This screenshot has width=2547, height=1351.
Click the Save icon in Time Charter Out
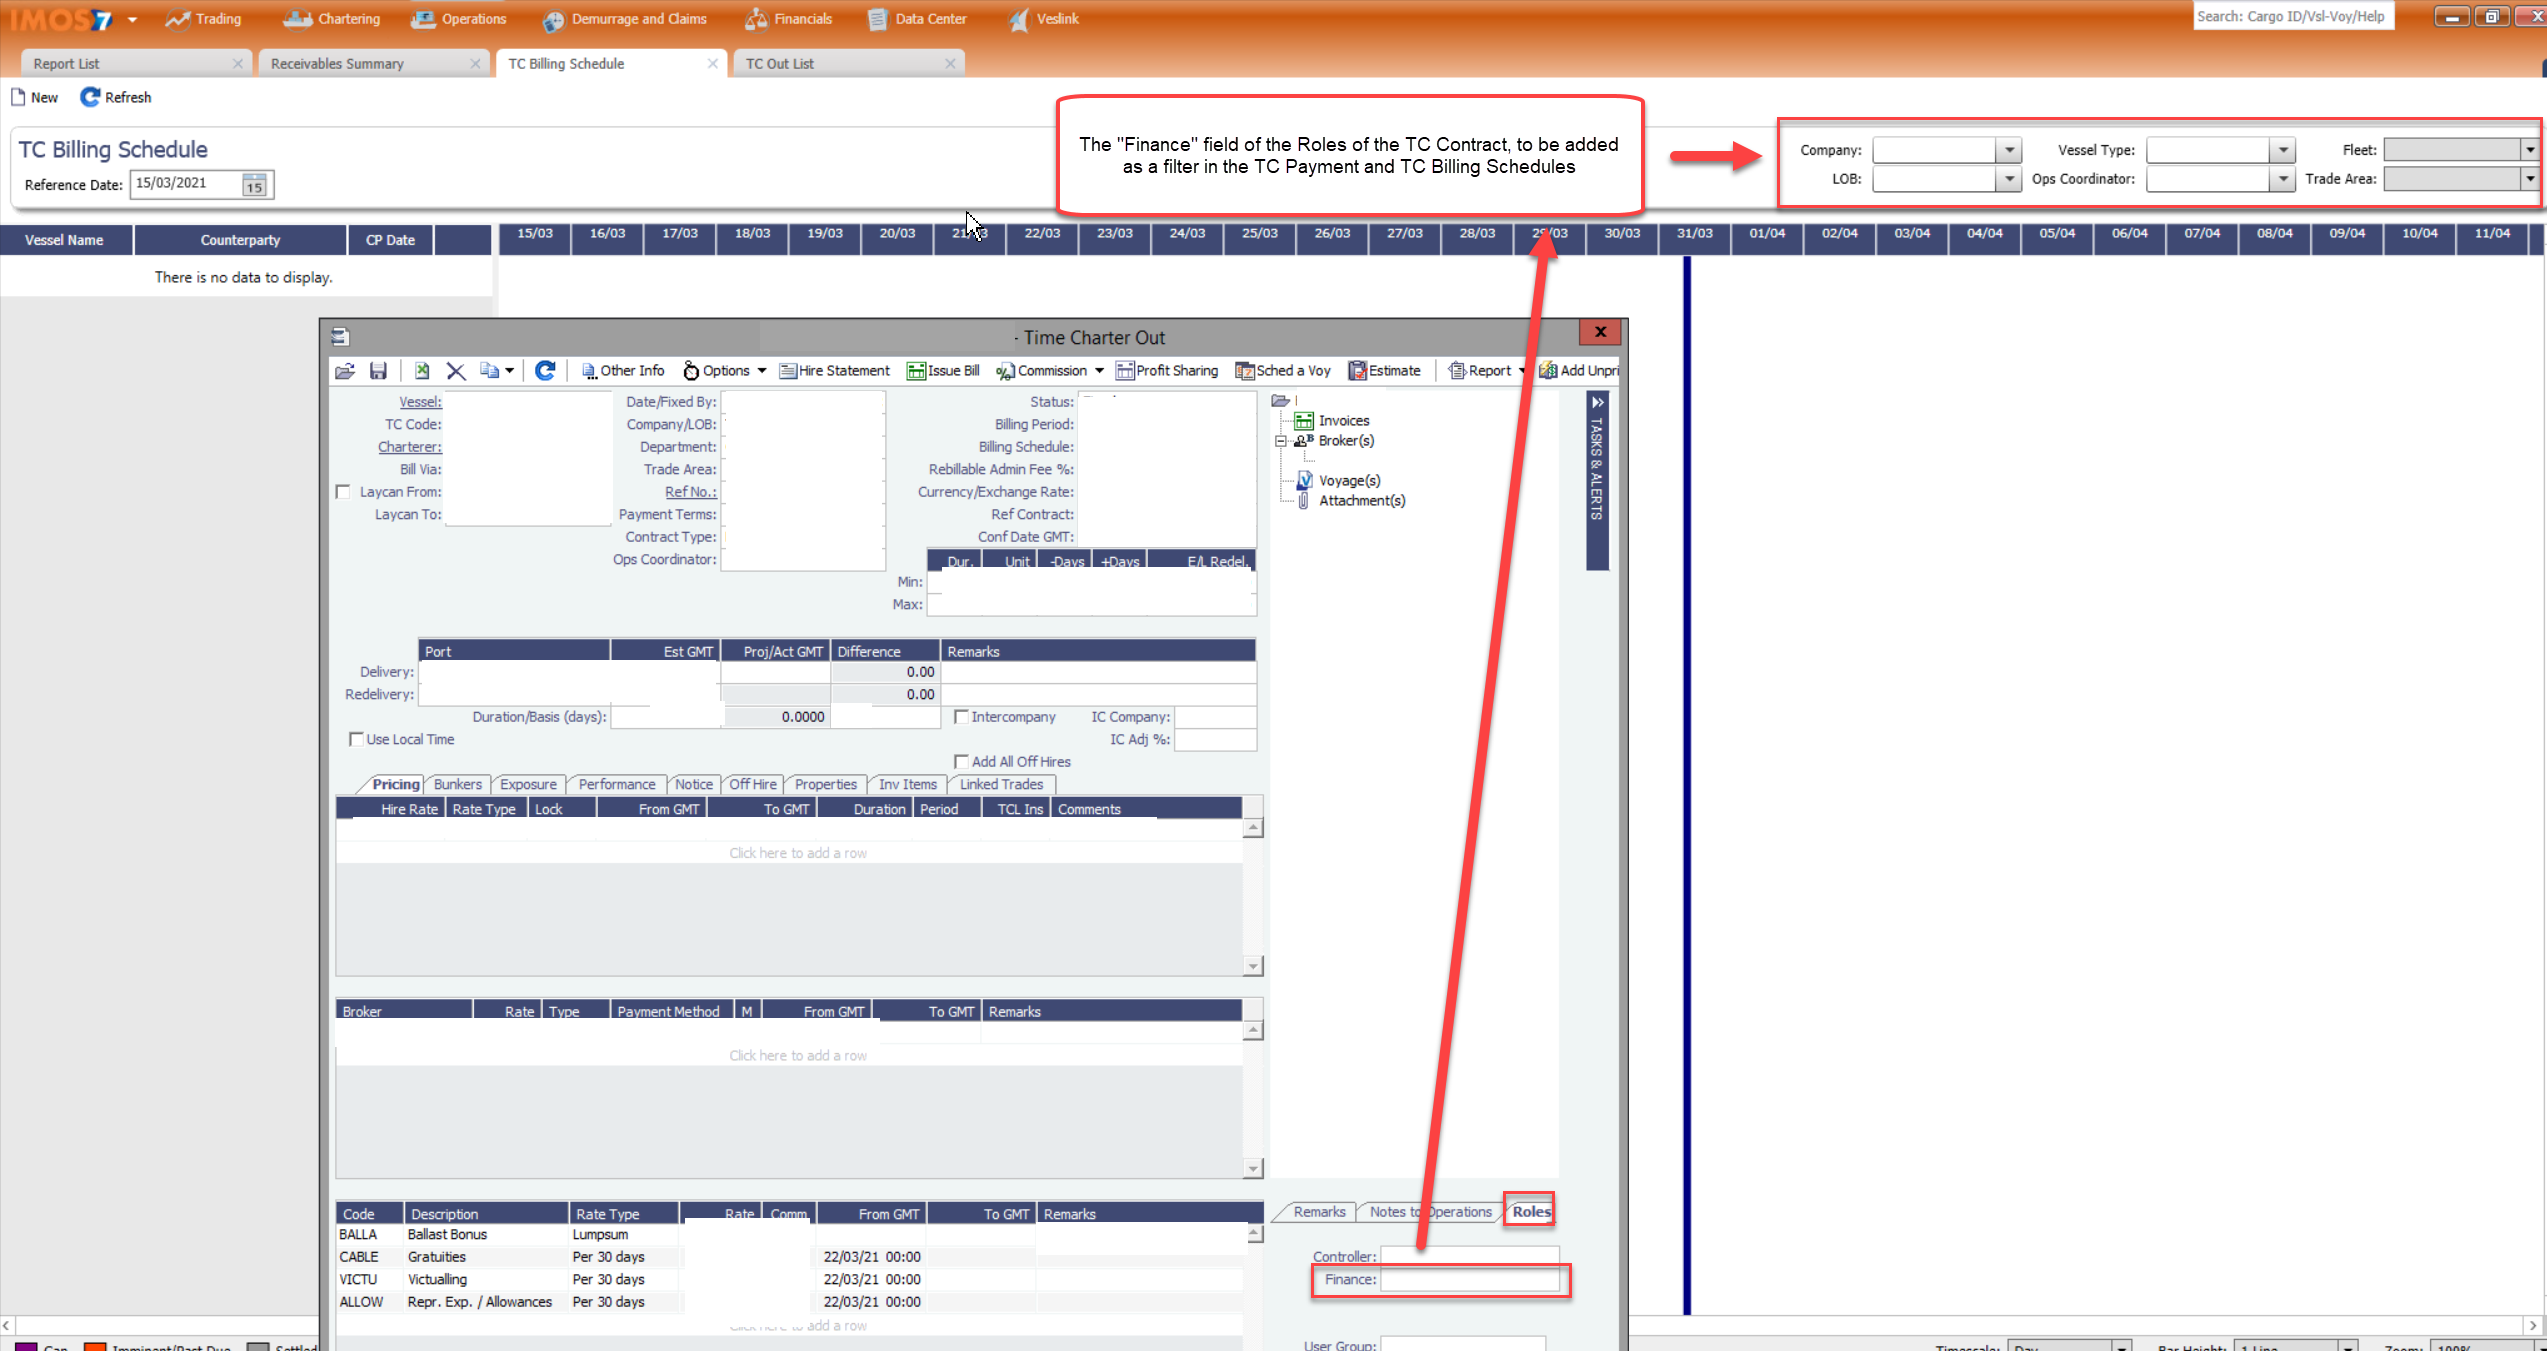[378, 370]
